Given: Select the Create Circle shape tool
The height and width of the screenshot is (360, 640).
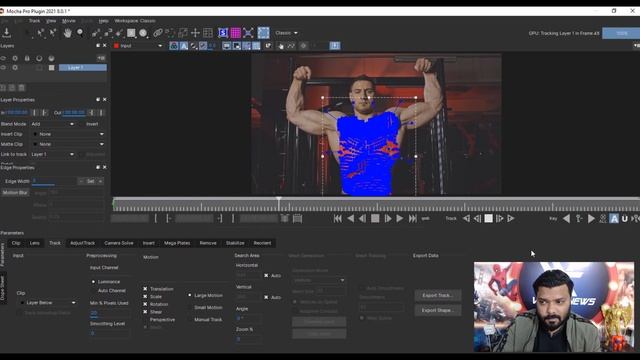Looking at the screenshot, I should tap(143, 33).
